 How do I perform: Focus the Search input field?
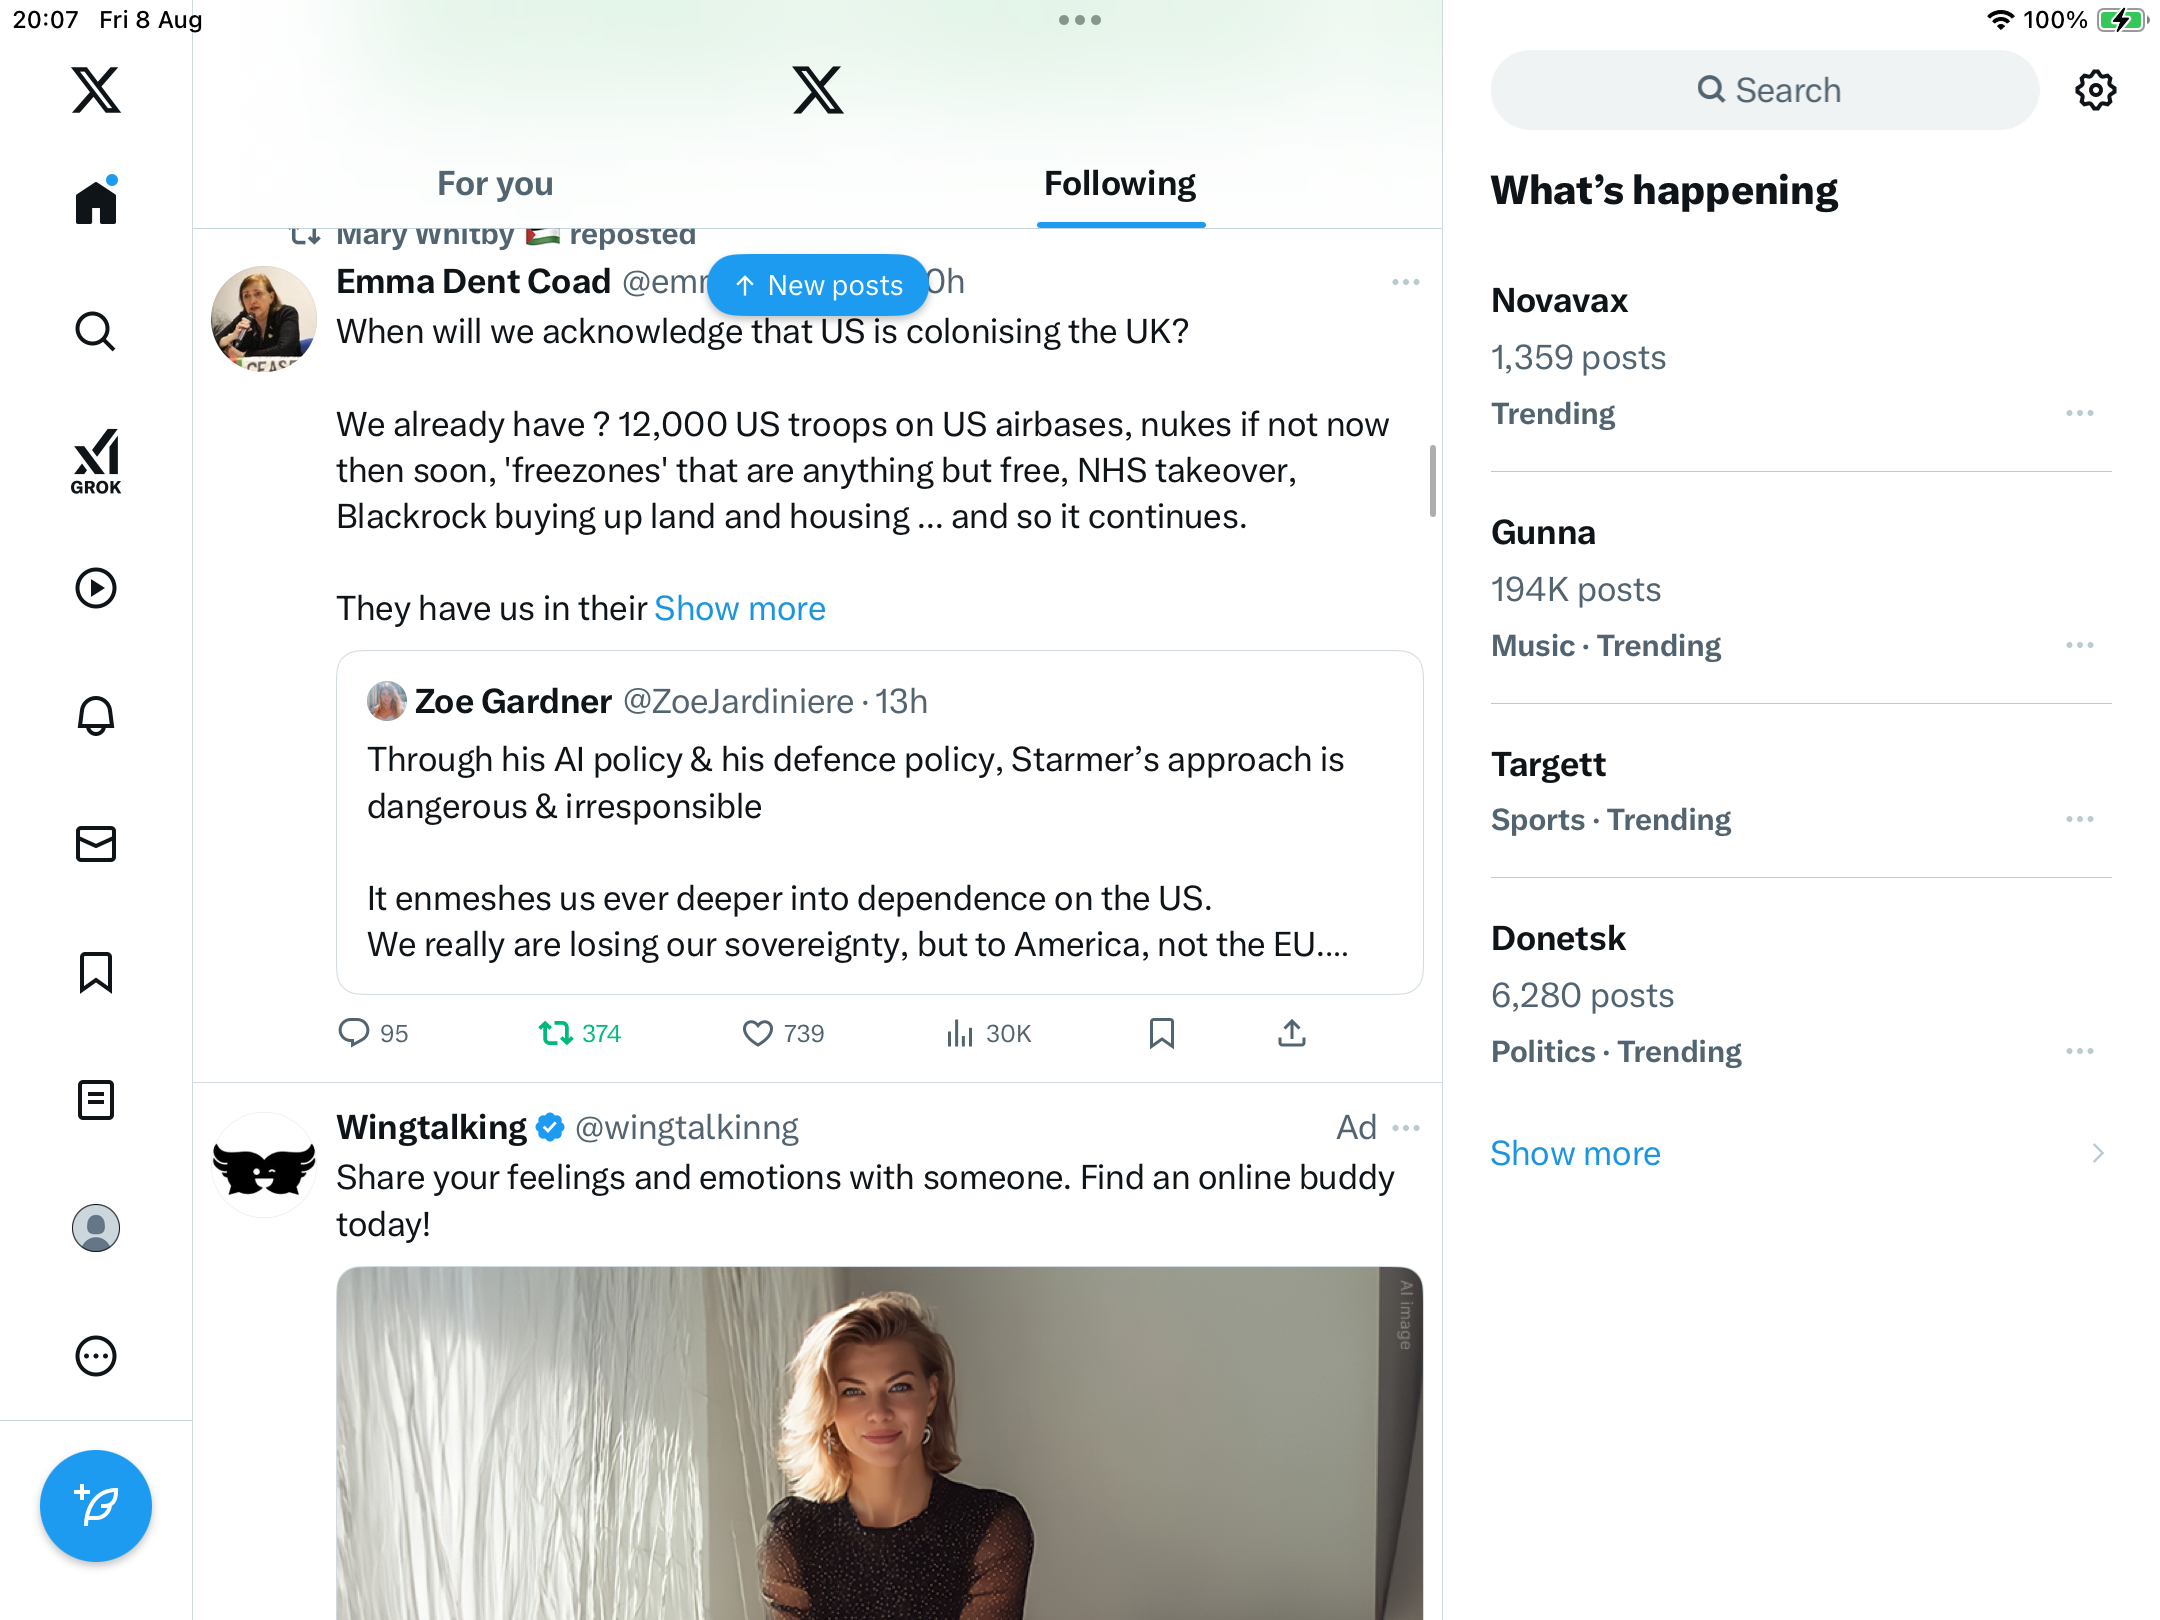[x=1765, y=90]
